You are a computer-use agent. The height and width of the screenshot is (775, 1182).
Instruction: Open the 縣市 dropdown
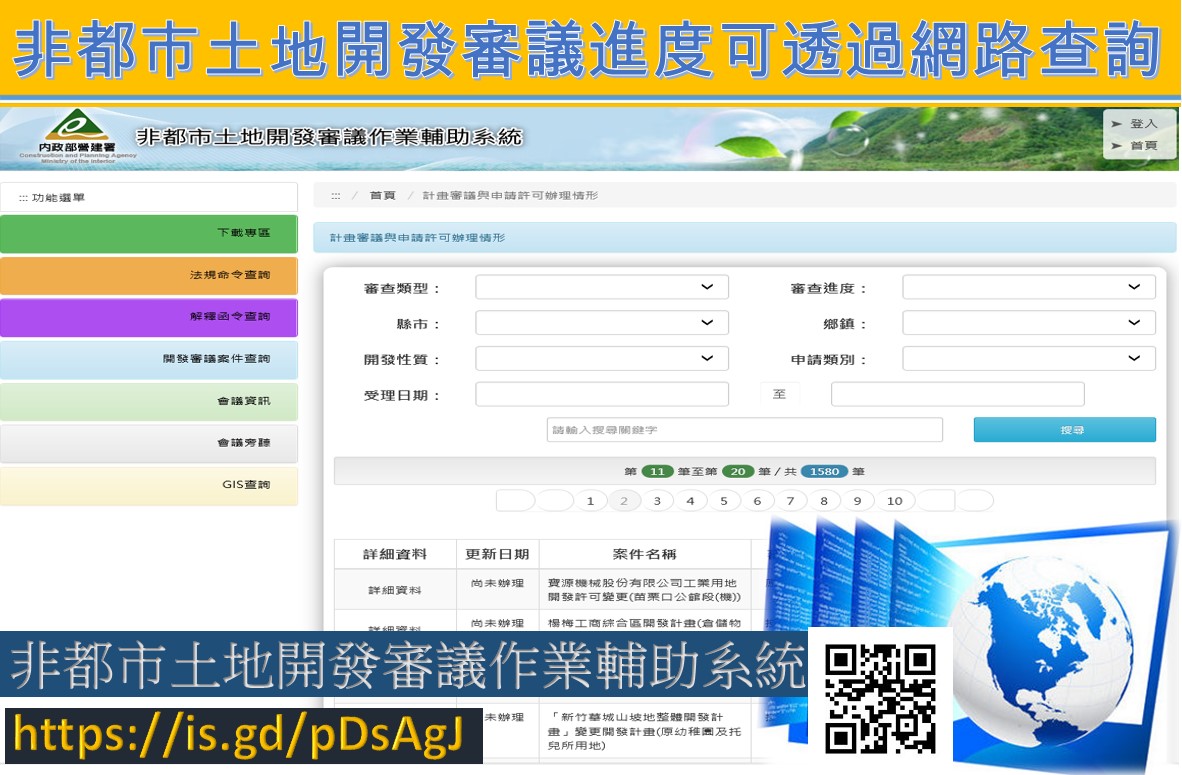(602, 323)
